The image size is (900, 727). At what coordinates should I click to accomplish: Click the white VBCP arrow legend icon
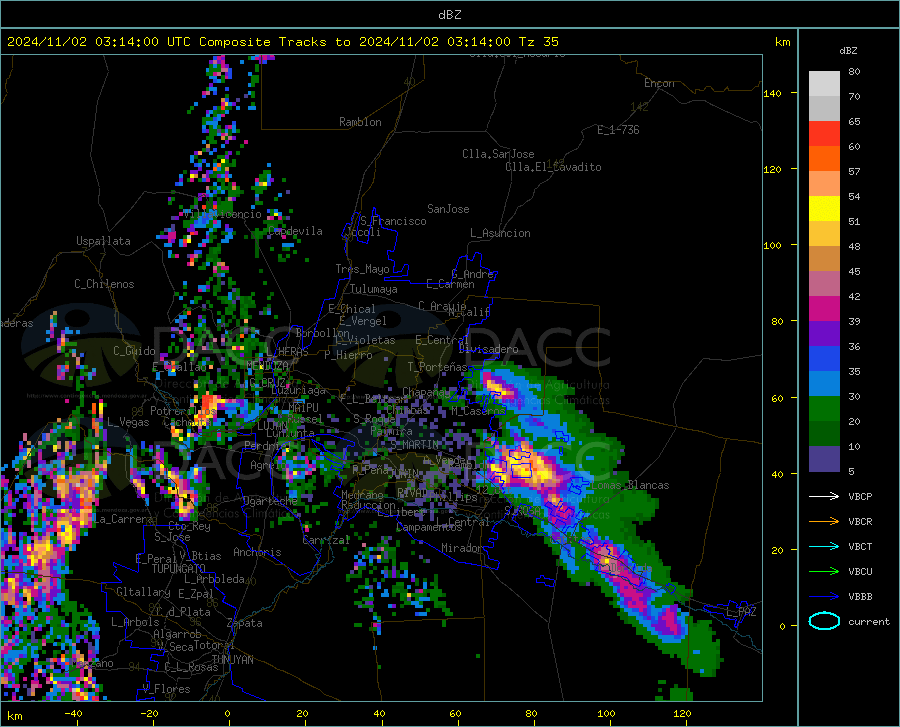click(x=824, y=496)
